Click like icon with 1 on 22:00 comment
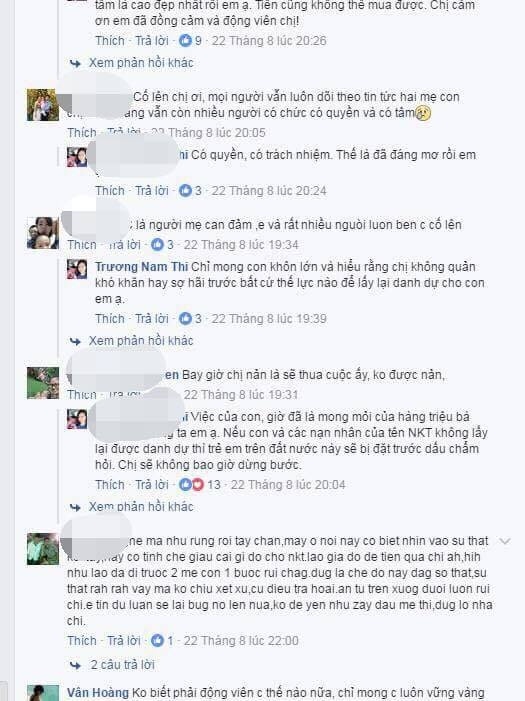The width and height of the screenshot is (525, 701). pyautogui.click(x=157, y=641)
